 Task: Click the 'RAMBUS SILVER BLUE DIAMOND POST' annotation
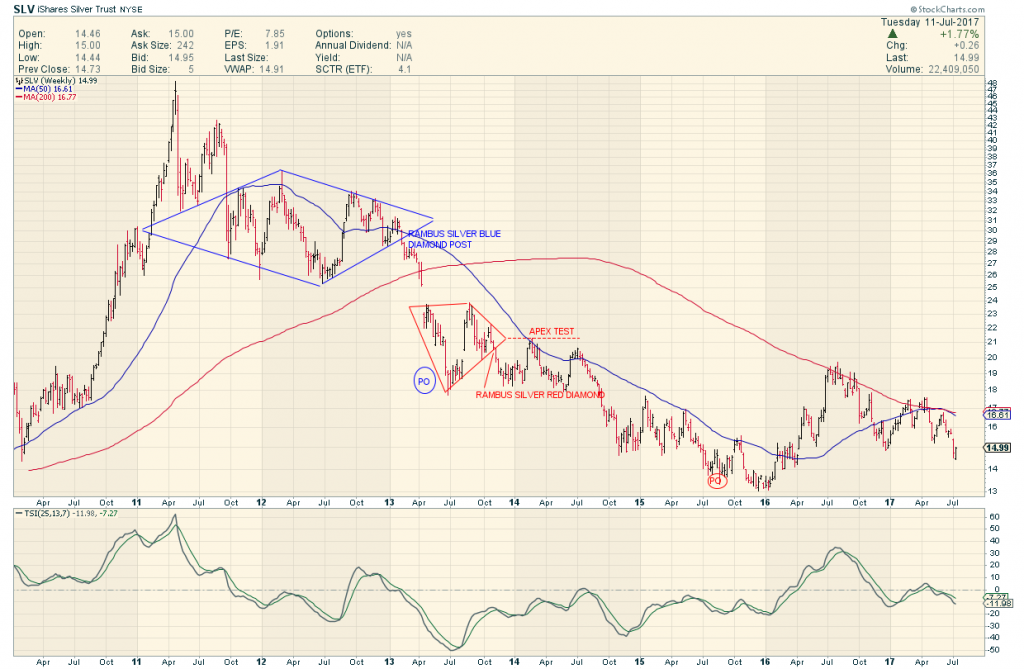pyautogui.click(x=455, y=239)
